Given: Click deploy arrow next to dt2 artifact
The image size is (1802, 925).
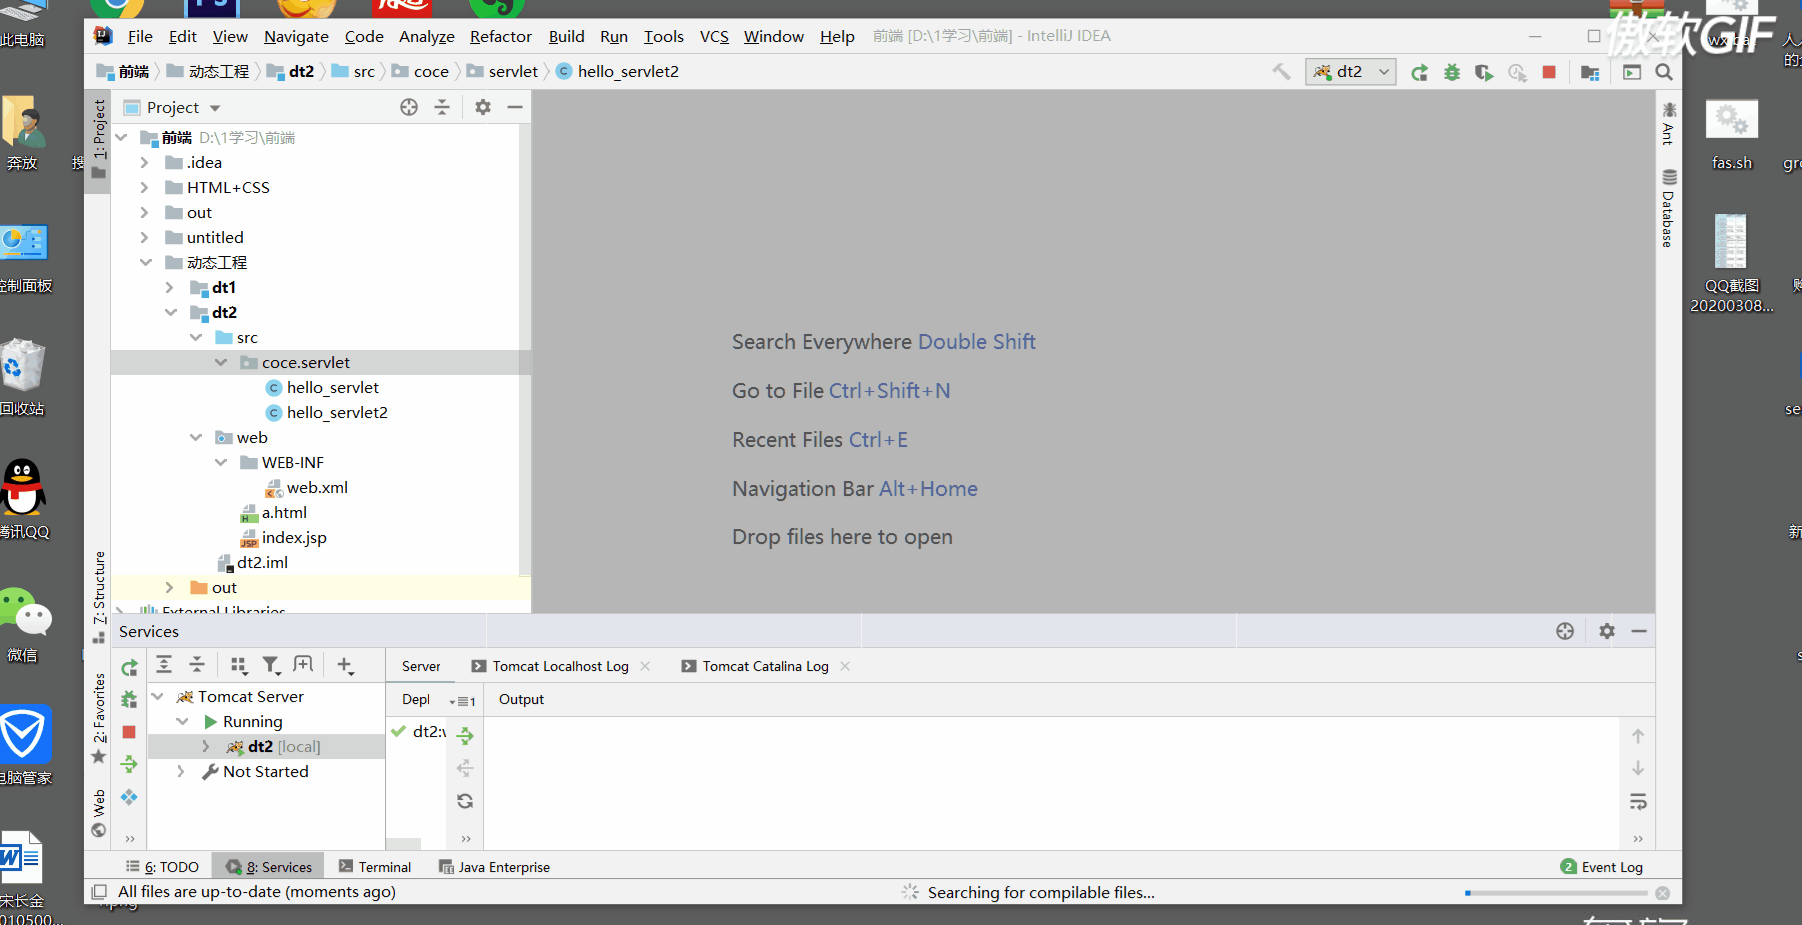Looking at the screenshot, I should 465,736.
